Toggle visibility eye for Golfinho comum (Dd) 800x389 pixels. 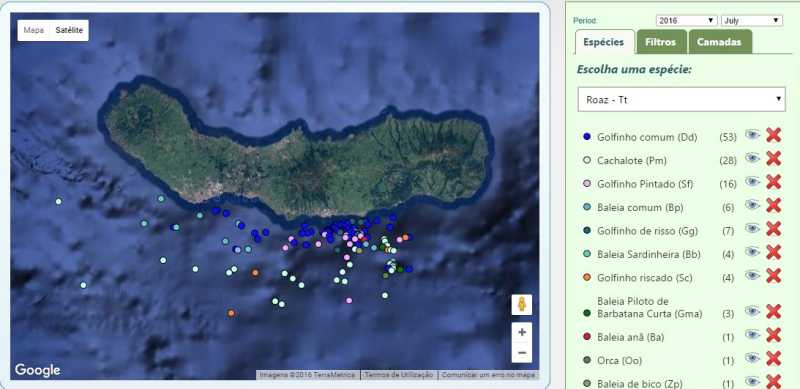coord(752,135)
